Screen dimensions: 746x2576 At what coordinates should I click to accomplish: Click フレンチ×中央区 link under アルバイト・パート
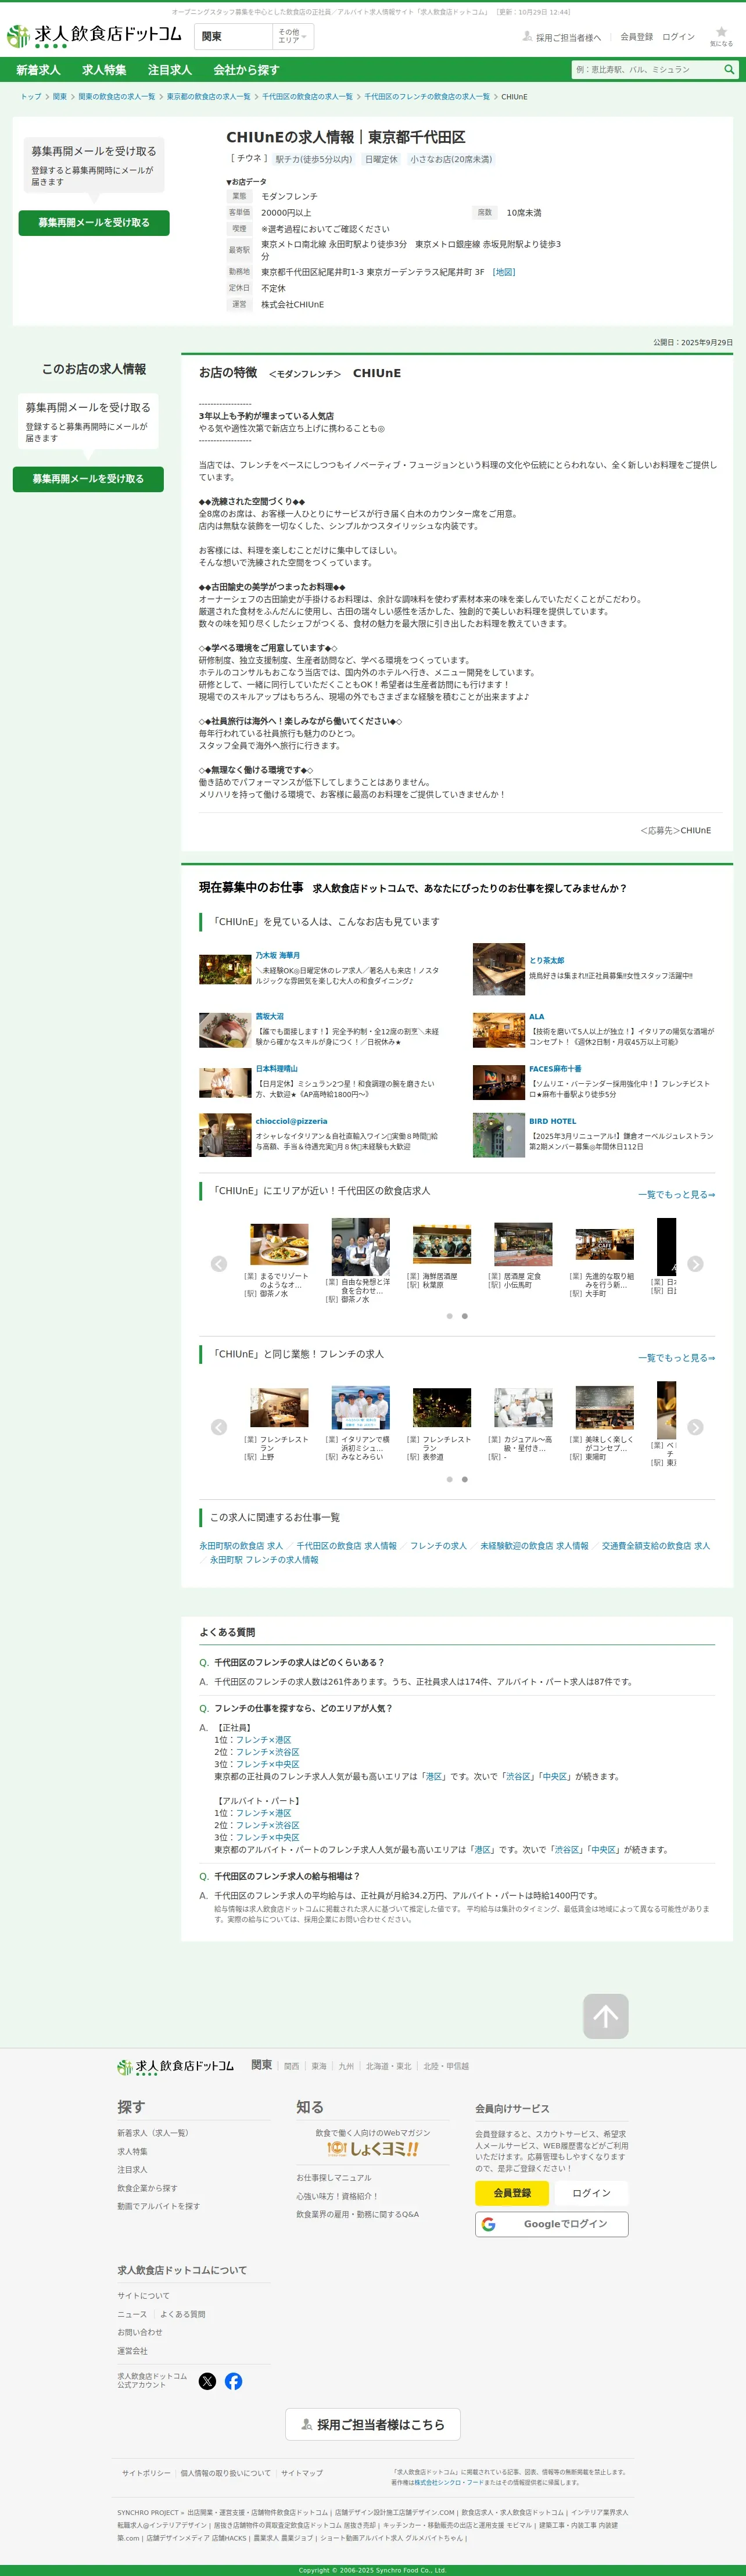pyautogui.click(x=267, y=1837)
